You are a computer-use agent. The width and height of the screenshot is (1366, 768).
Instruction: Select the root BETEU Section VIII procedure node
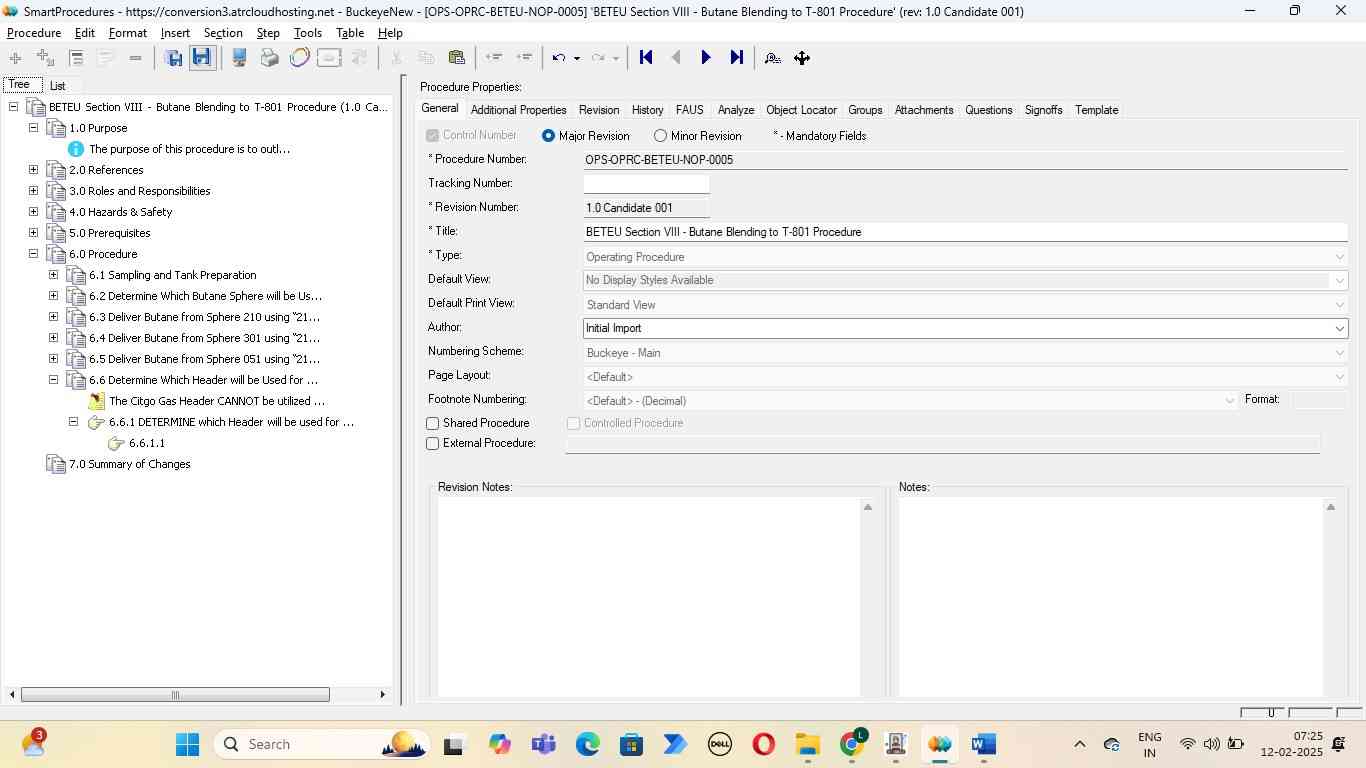(x=218, y=107)
